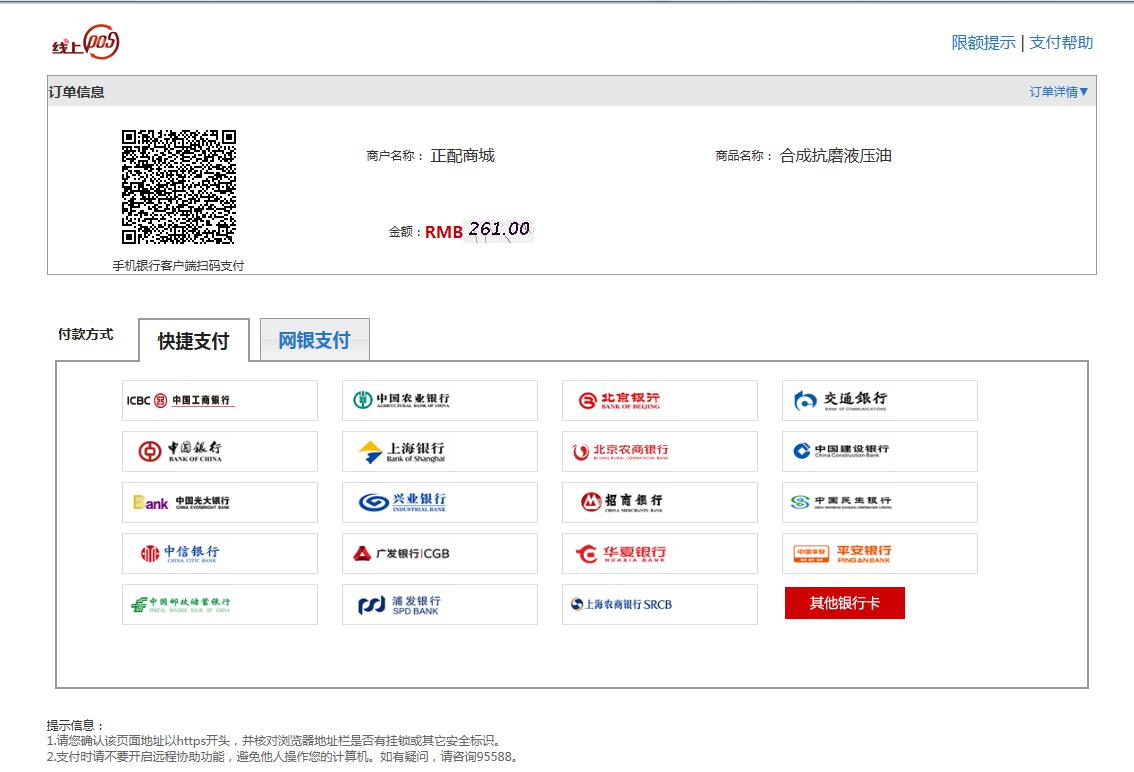Viewport: 1134px width, 772px height.
Task: Click the 付款方式 label
Action: click(x=85, y=334)
